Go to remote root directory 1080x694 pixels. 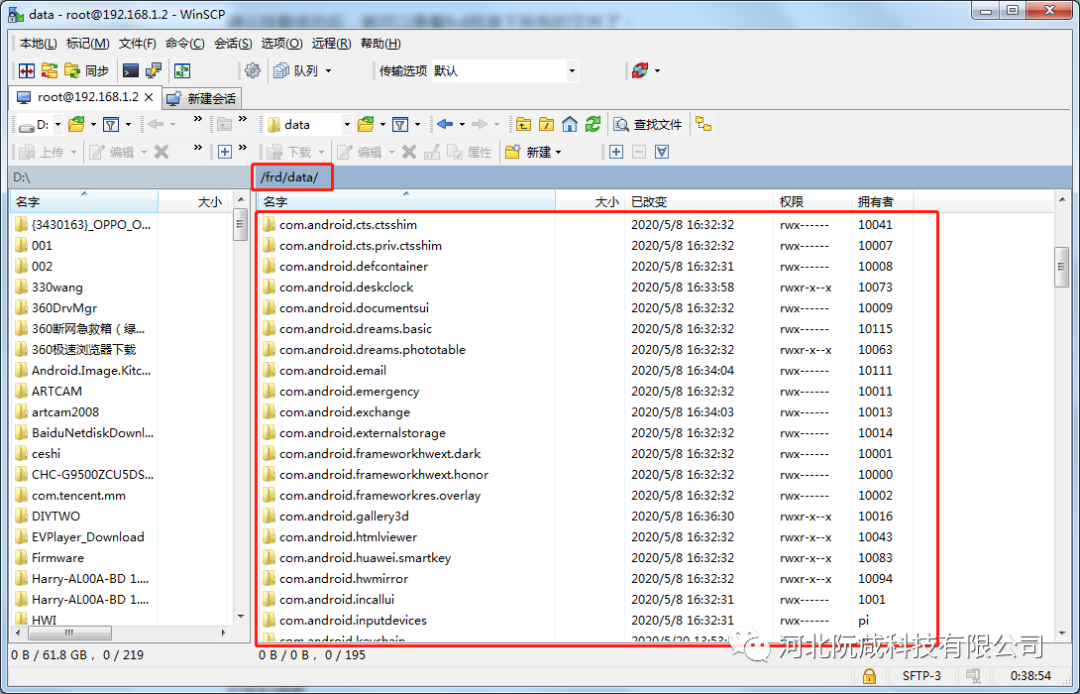pyautogui.click(x=546, y=125)
